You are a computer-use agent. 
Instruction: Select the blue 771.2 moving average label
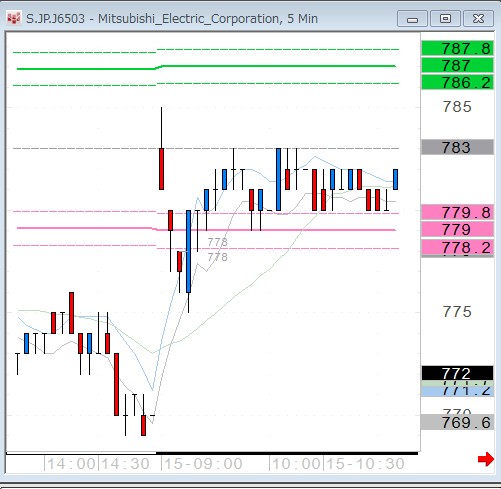457,391
